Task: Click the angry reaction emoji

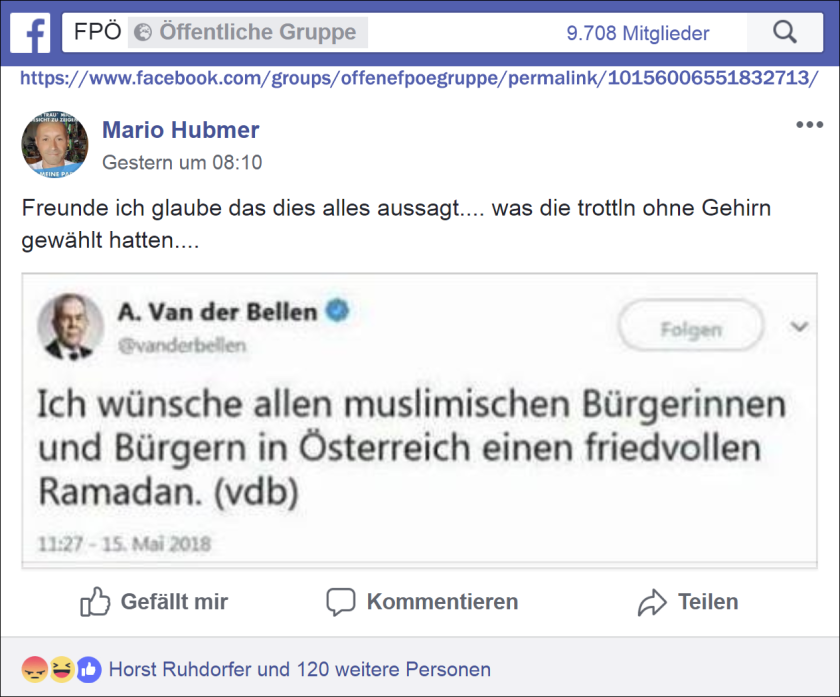Action: click(x=35, y=670)
